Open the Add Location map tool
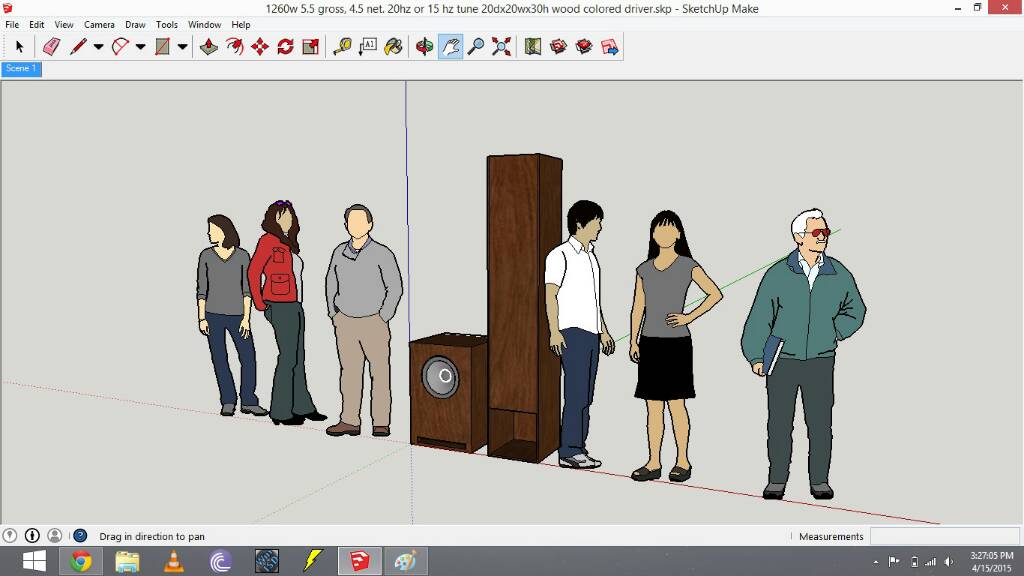 point(533,46)
